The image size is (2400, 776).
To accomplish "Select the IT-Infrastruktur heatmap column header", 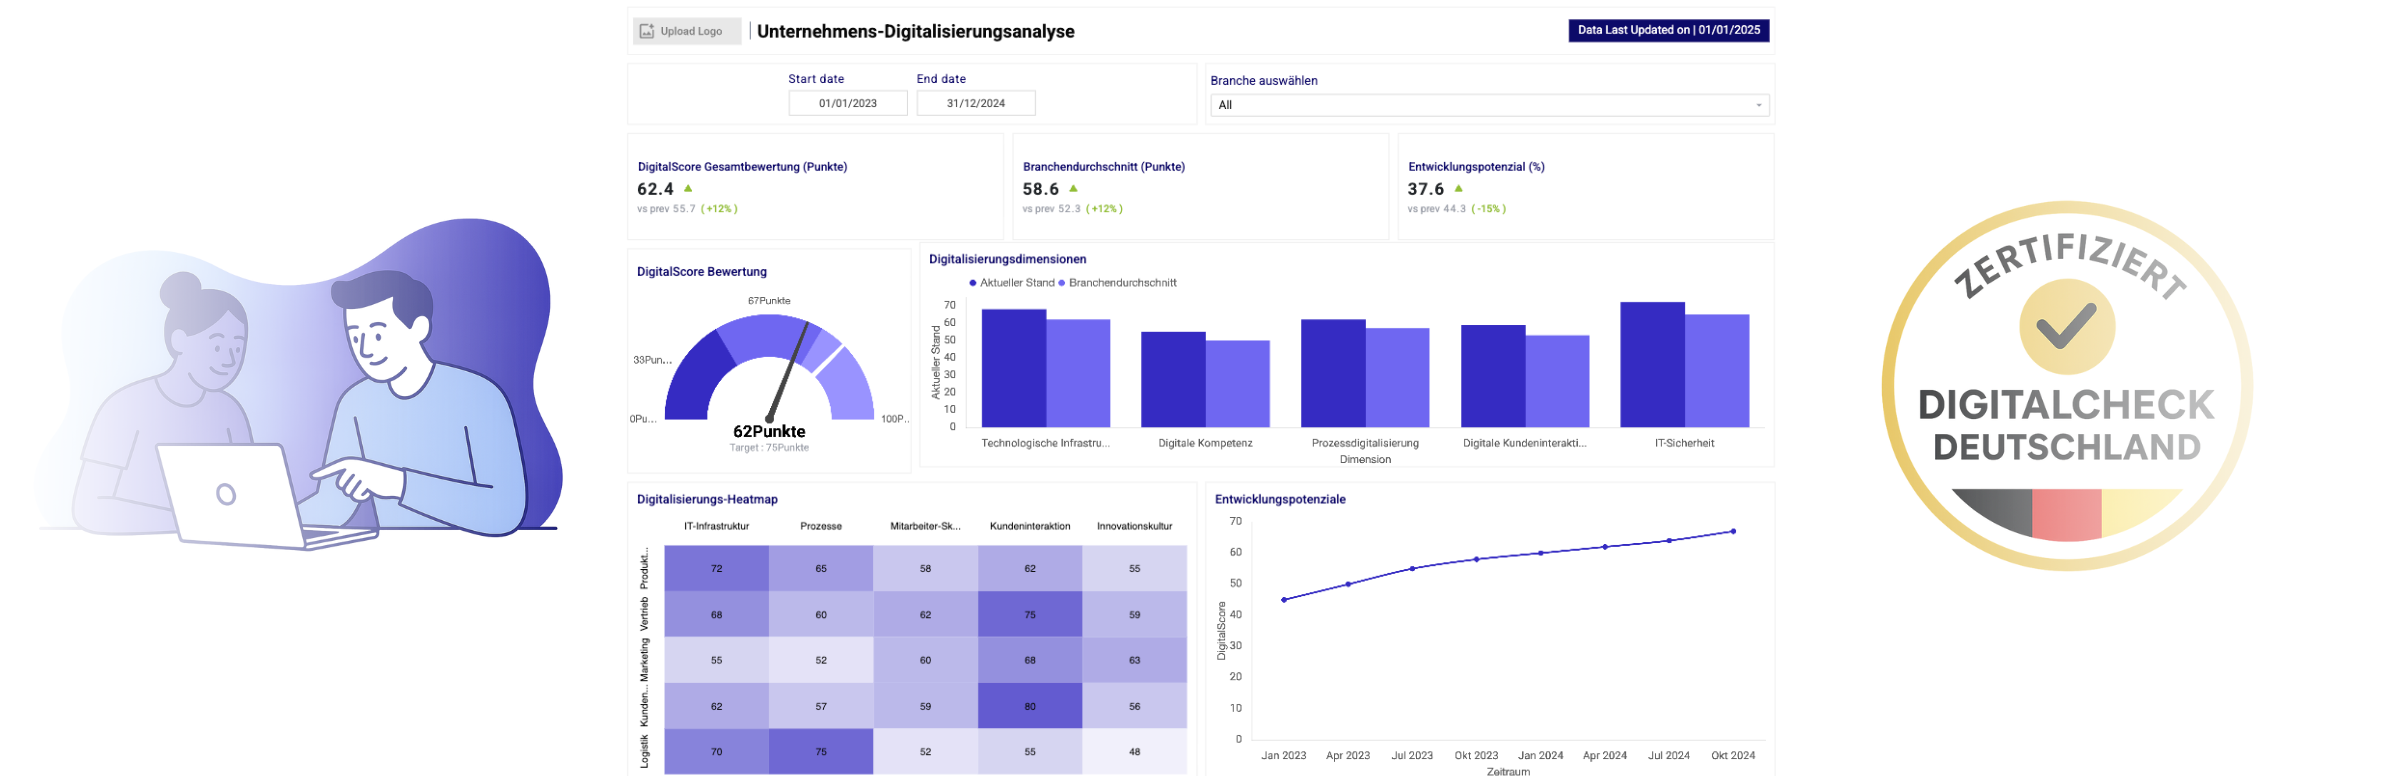I will 716,526.
